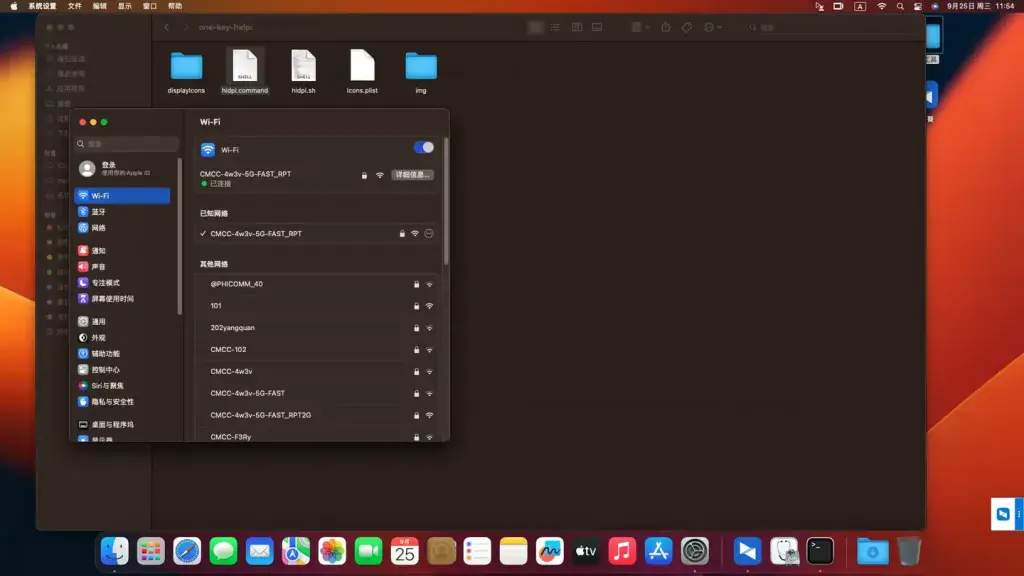Turn off the Wi-Fi toggle switch
1024x576 pixels.
click(423, 148)
